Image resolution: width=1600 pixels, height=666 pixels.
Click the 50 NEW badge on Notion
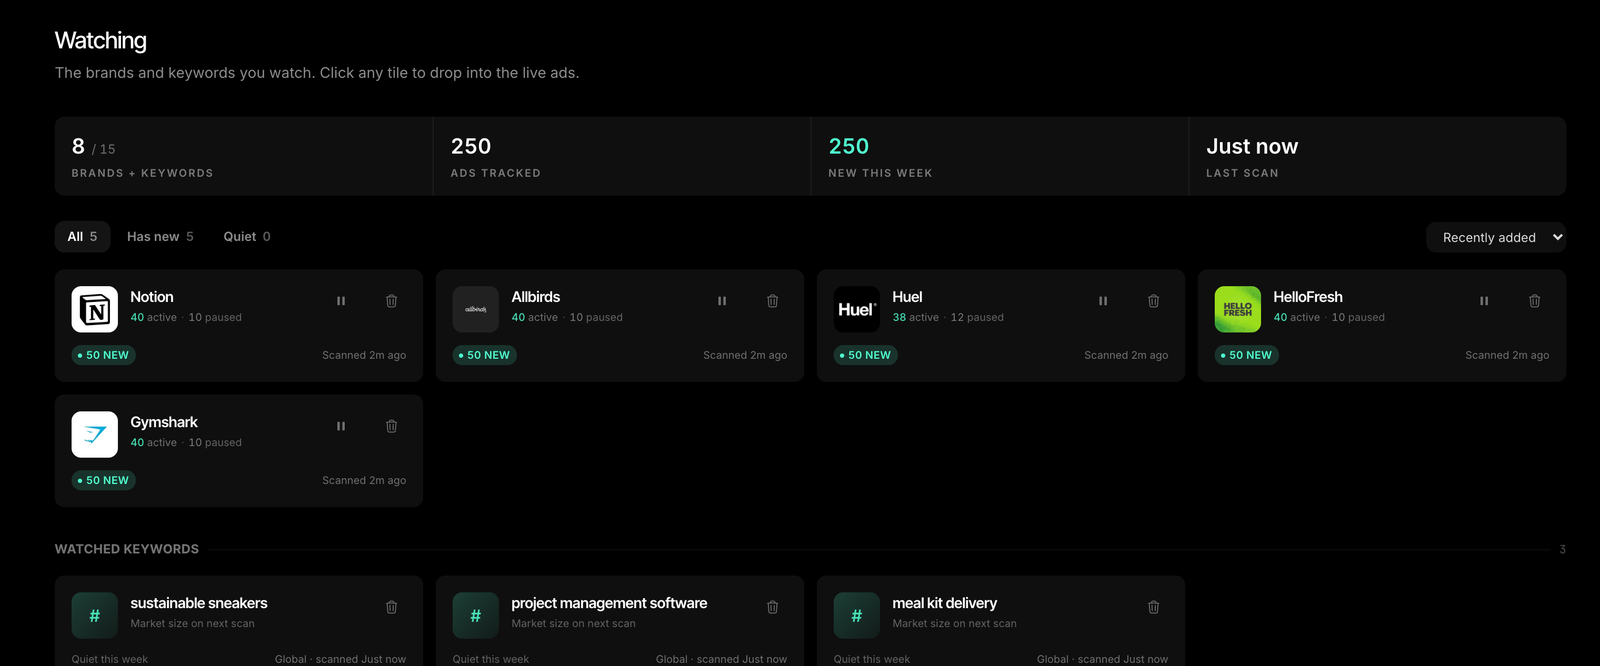pyautogui.click(x=104, y=355)
